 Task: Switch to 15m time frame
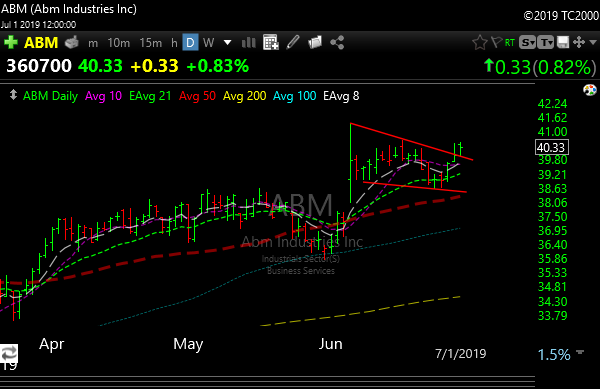click(151, 43)
